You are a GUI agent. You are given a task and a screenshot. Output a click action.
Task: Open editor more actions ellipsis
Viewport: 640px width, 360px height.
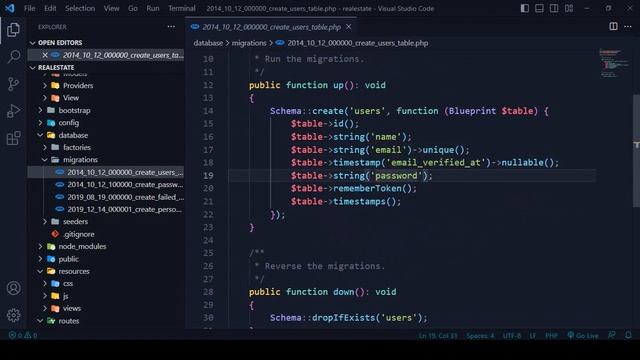(x=628, y=27)
